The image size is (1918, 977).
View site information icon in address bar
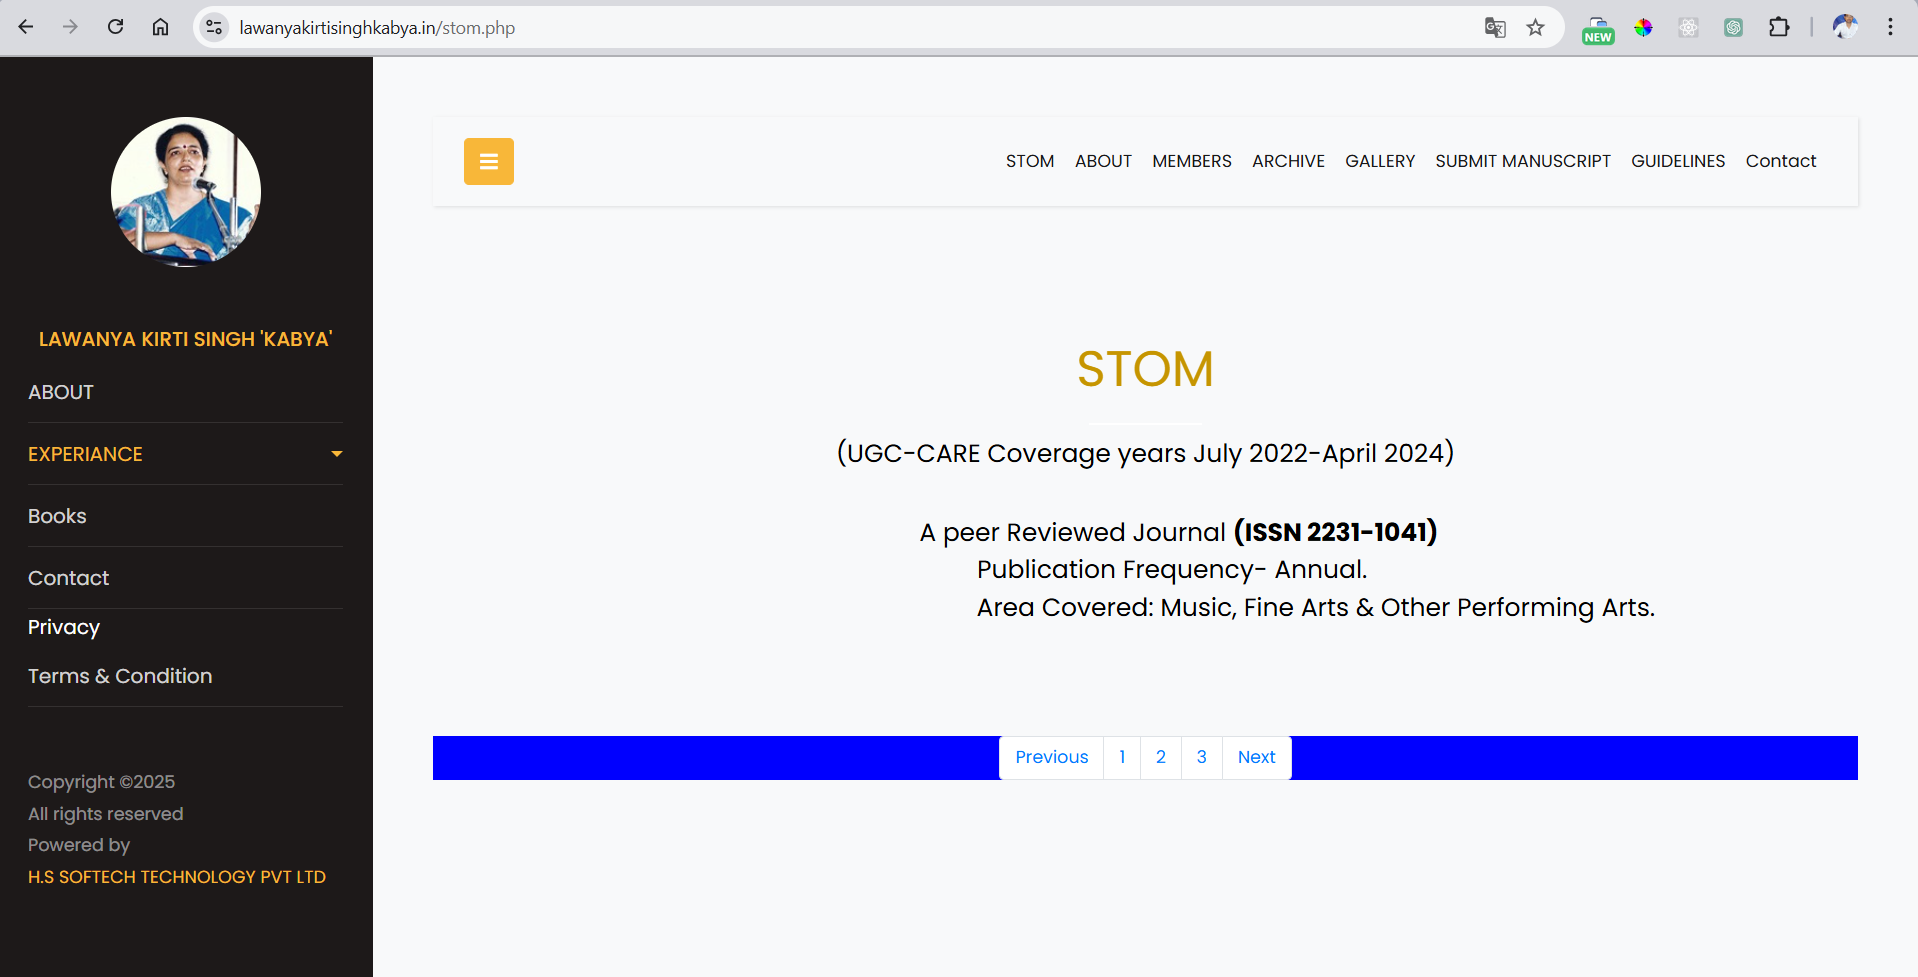point(214,27)
